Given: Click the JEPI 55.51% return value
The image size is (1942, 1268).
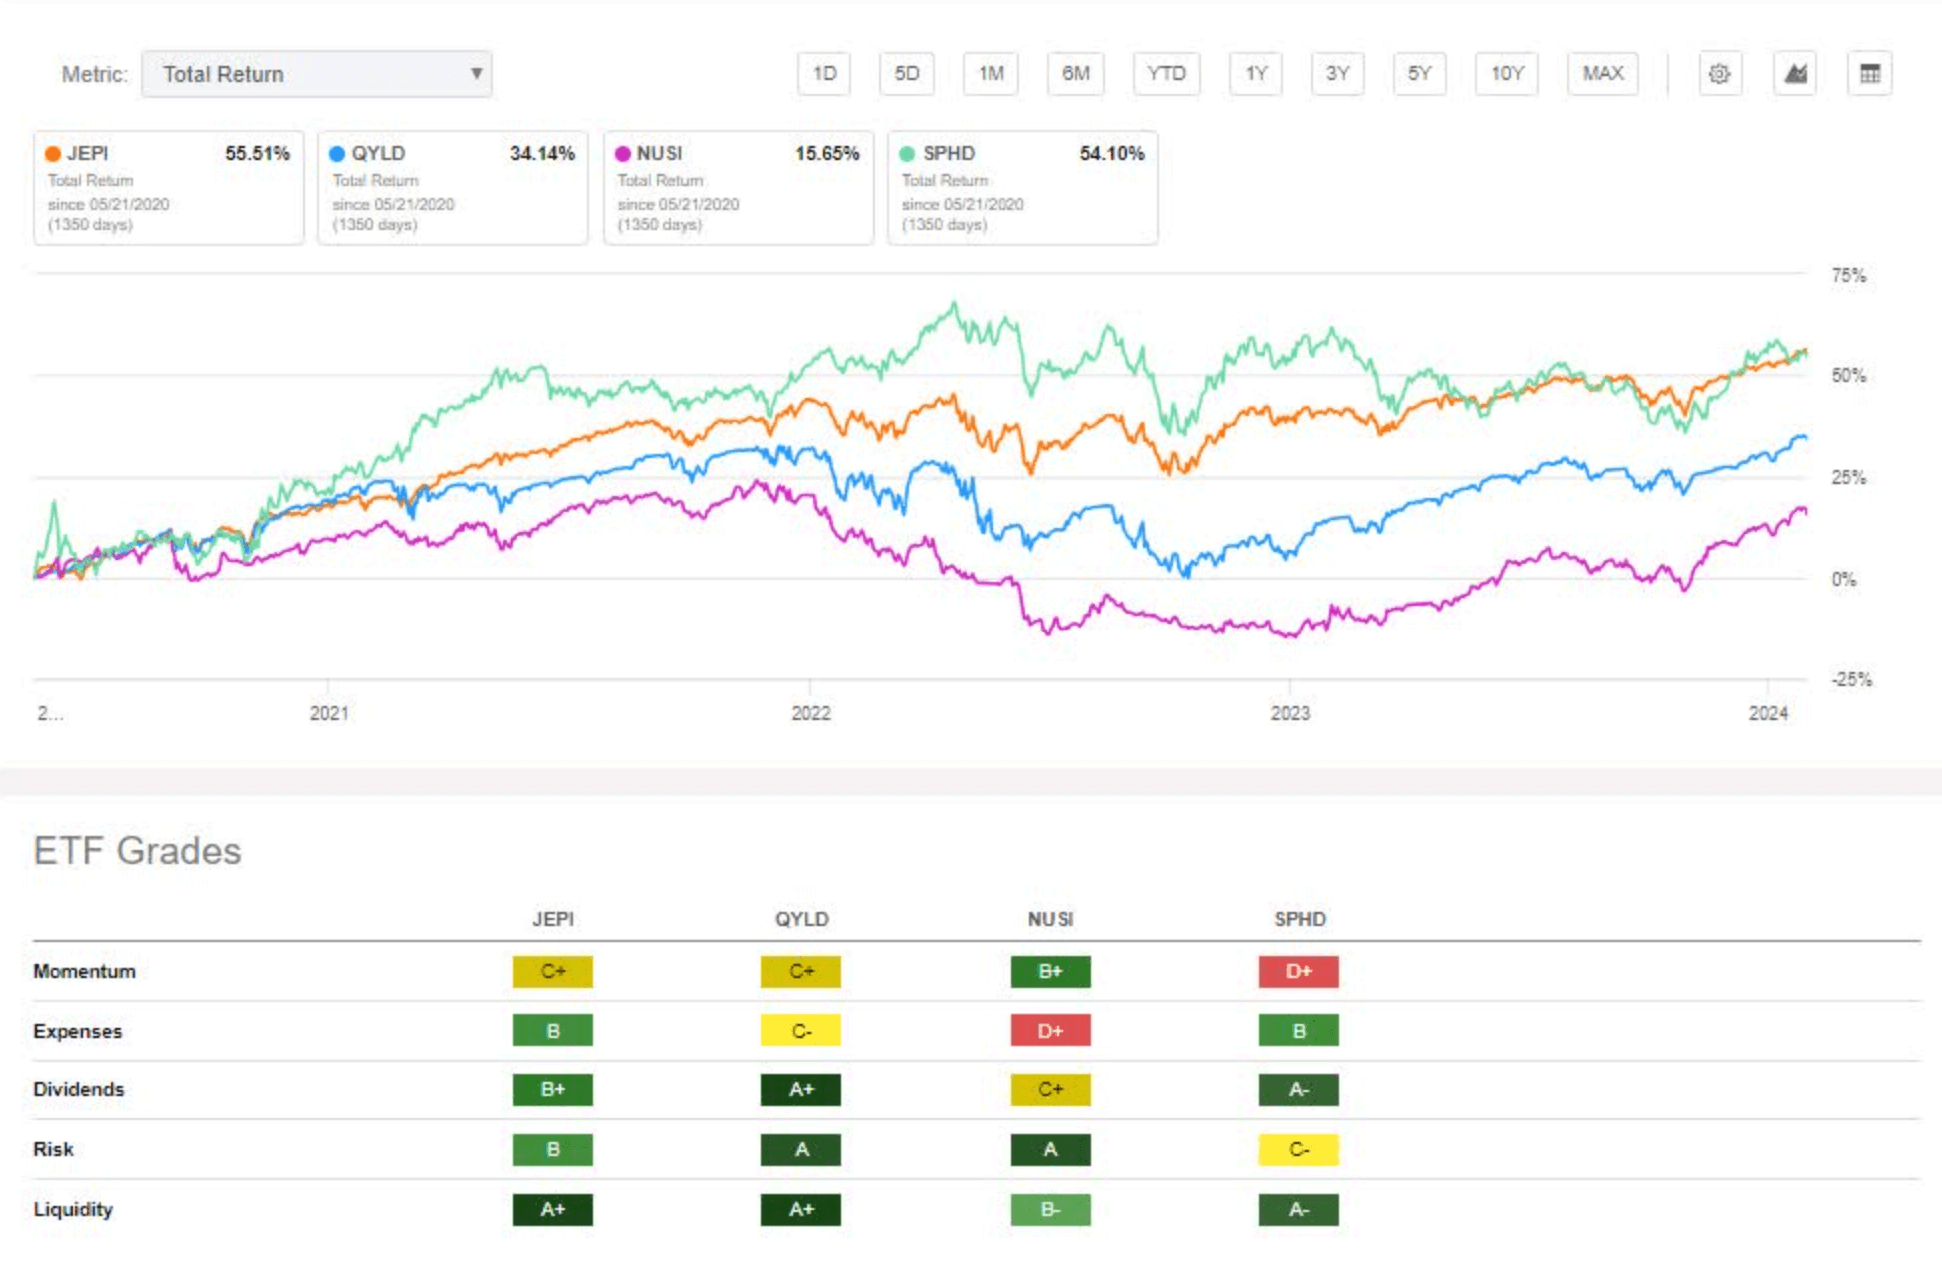Looking at the screenshot, I should click(257, 154).
